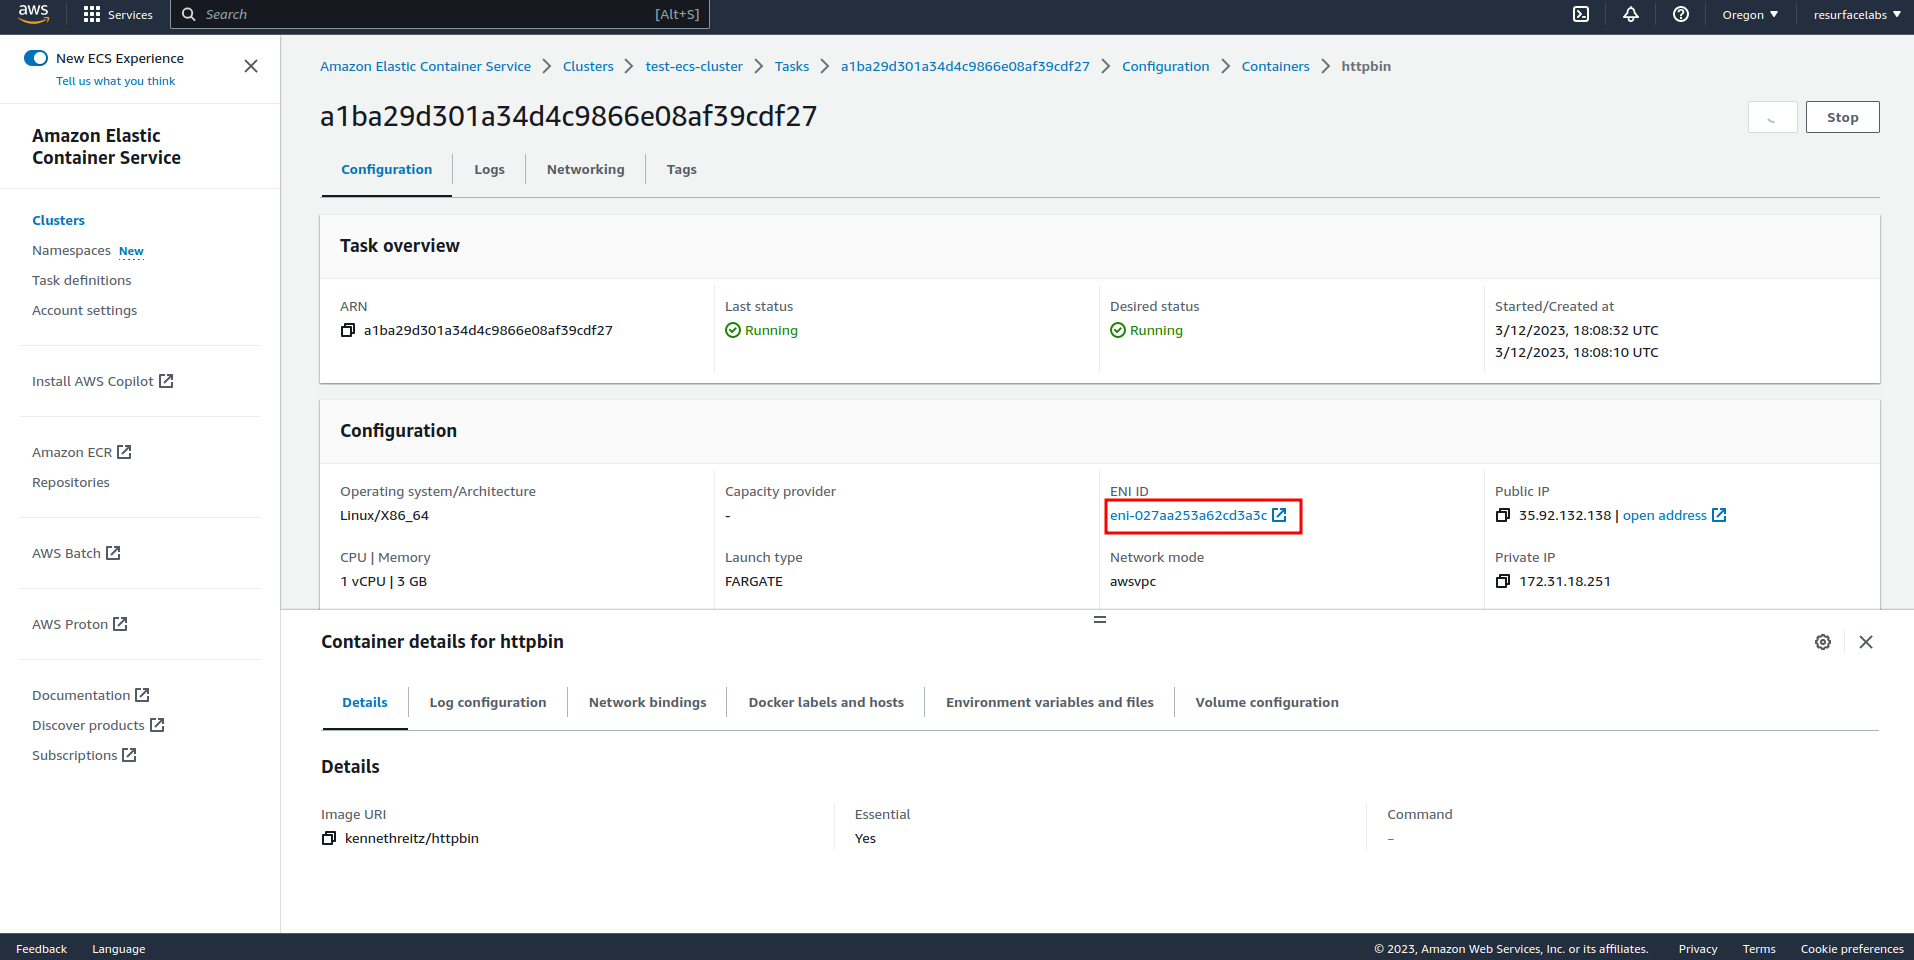Screen dimensions: 1914x960
Task: Open Discover products external link
Action: click(x=98, y=725)
